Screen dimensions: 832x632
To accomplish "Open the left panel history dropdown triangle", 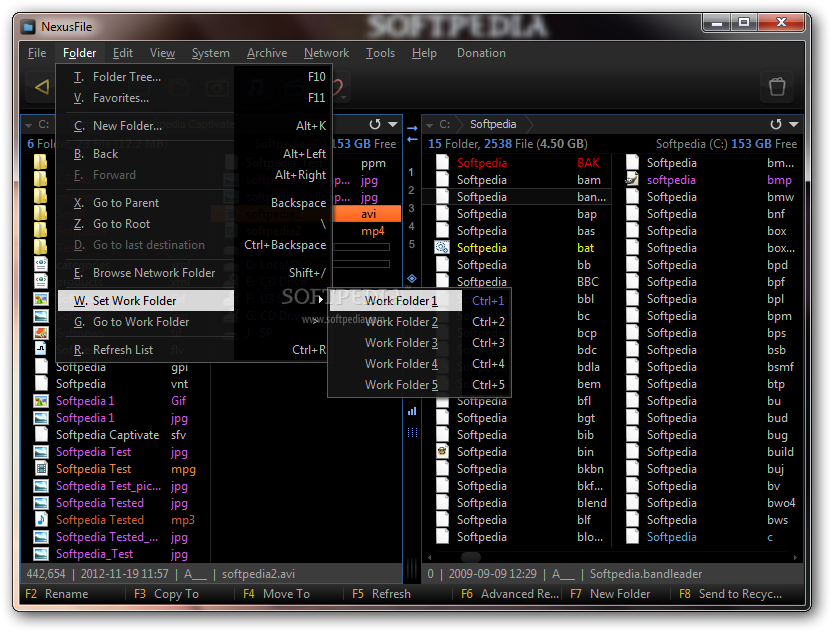I will point(393,124).
